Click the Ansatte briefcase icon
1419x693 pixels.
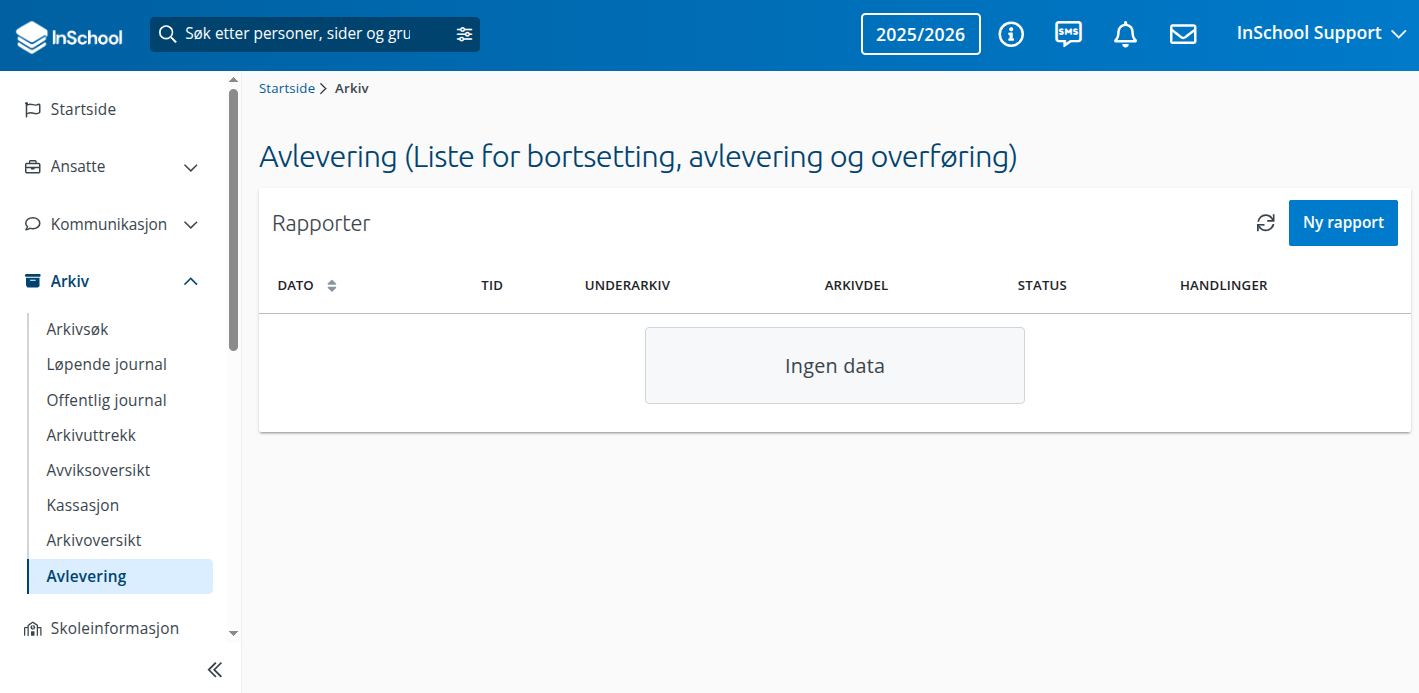[33, 167]
